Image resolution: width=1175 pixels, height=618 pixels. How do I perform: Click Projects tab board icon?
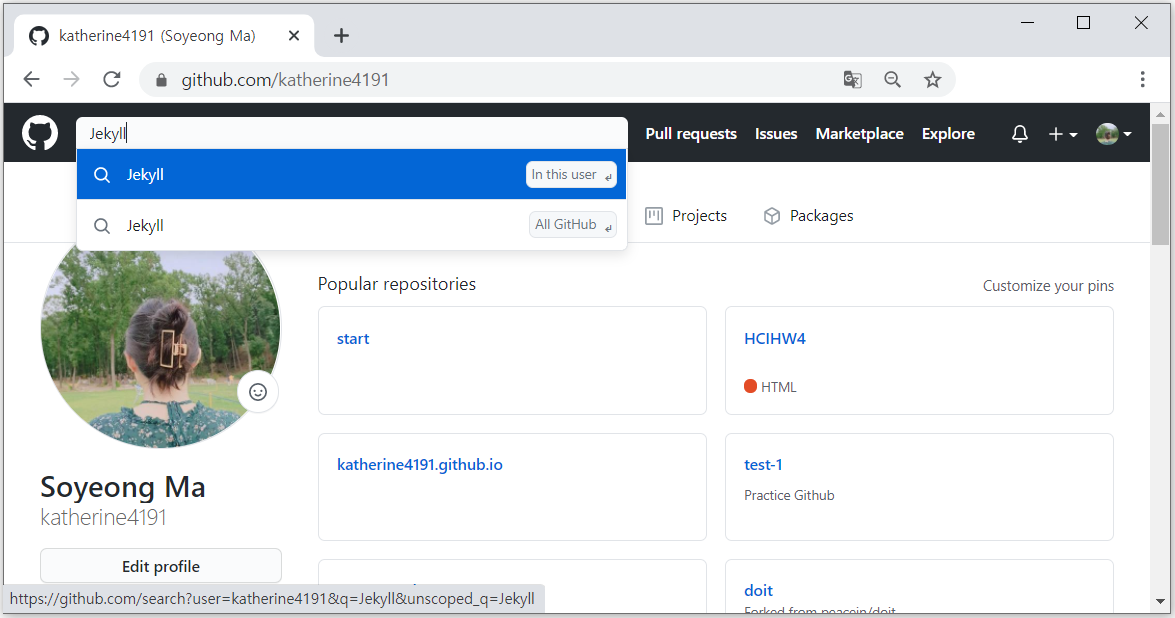pos(654,216)
